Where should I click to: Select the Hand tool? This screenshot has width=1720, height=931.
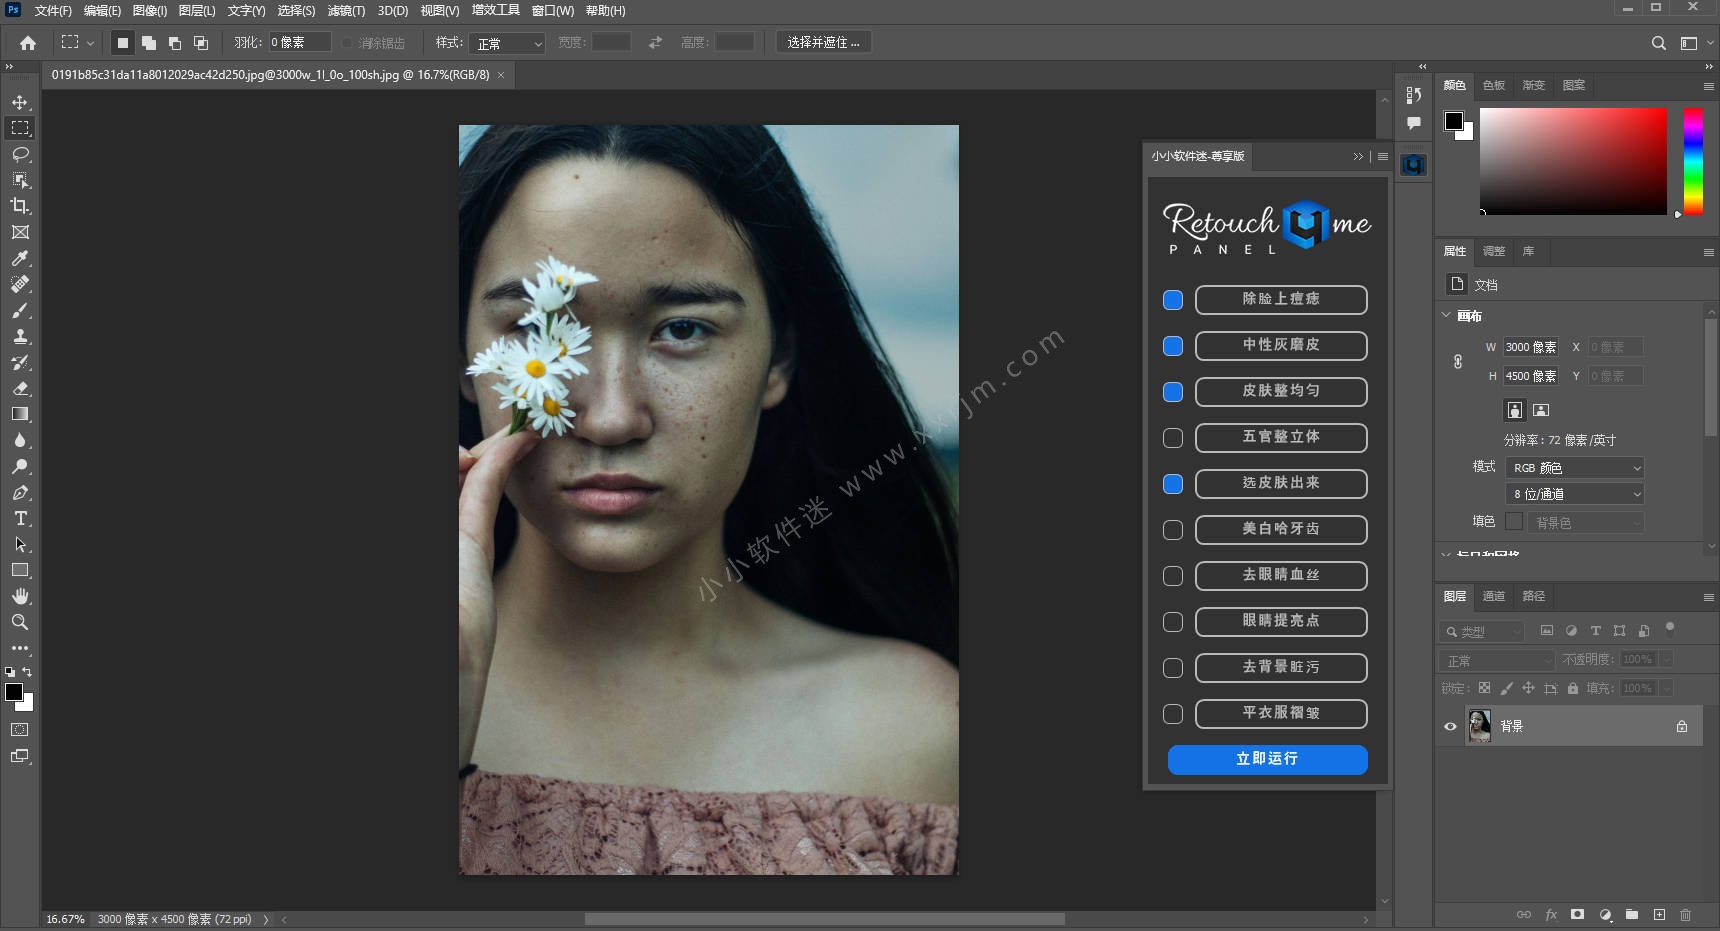pos(20,596)
